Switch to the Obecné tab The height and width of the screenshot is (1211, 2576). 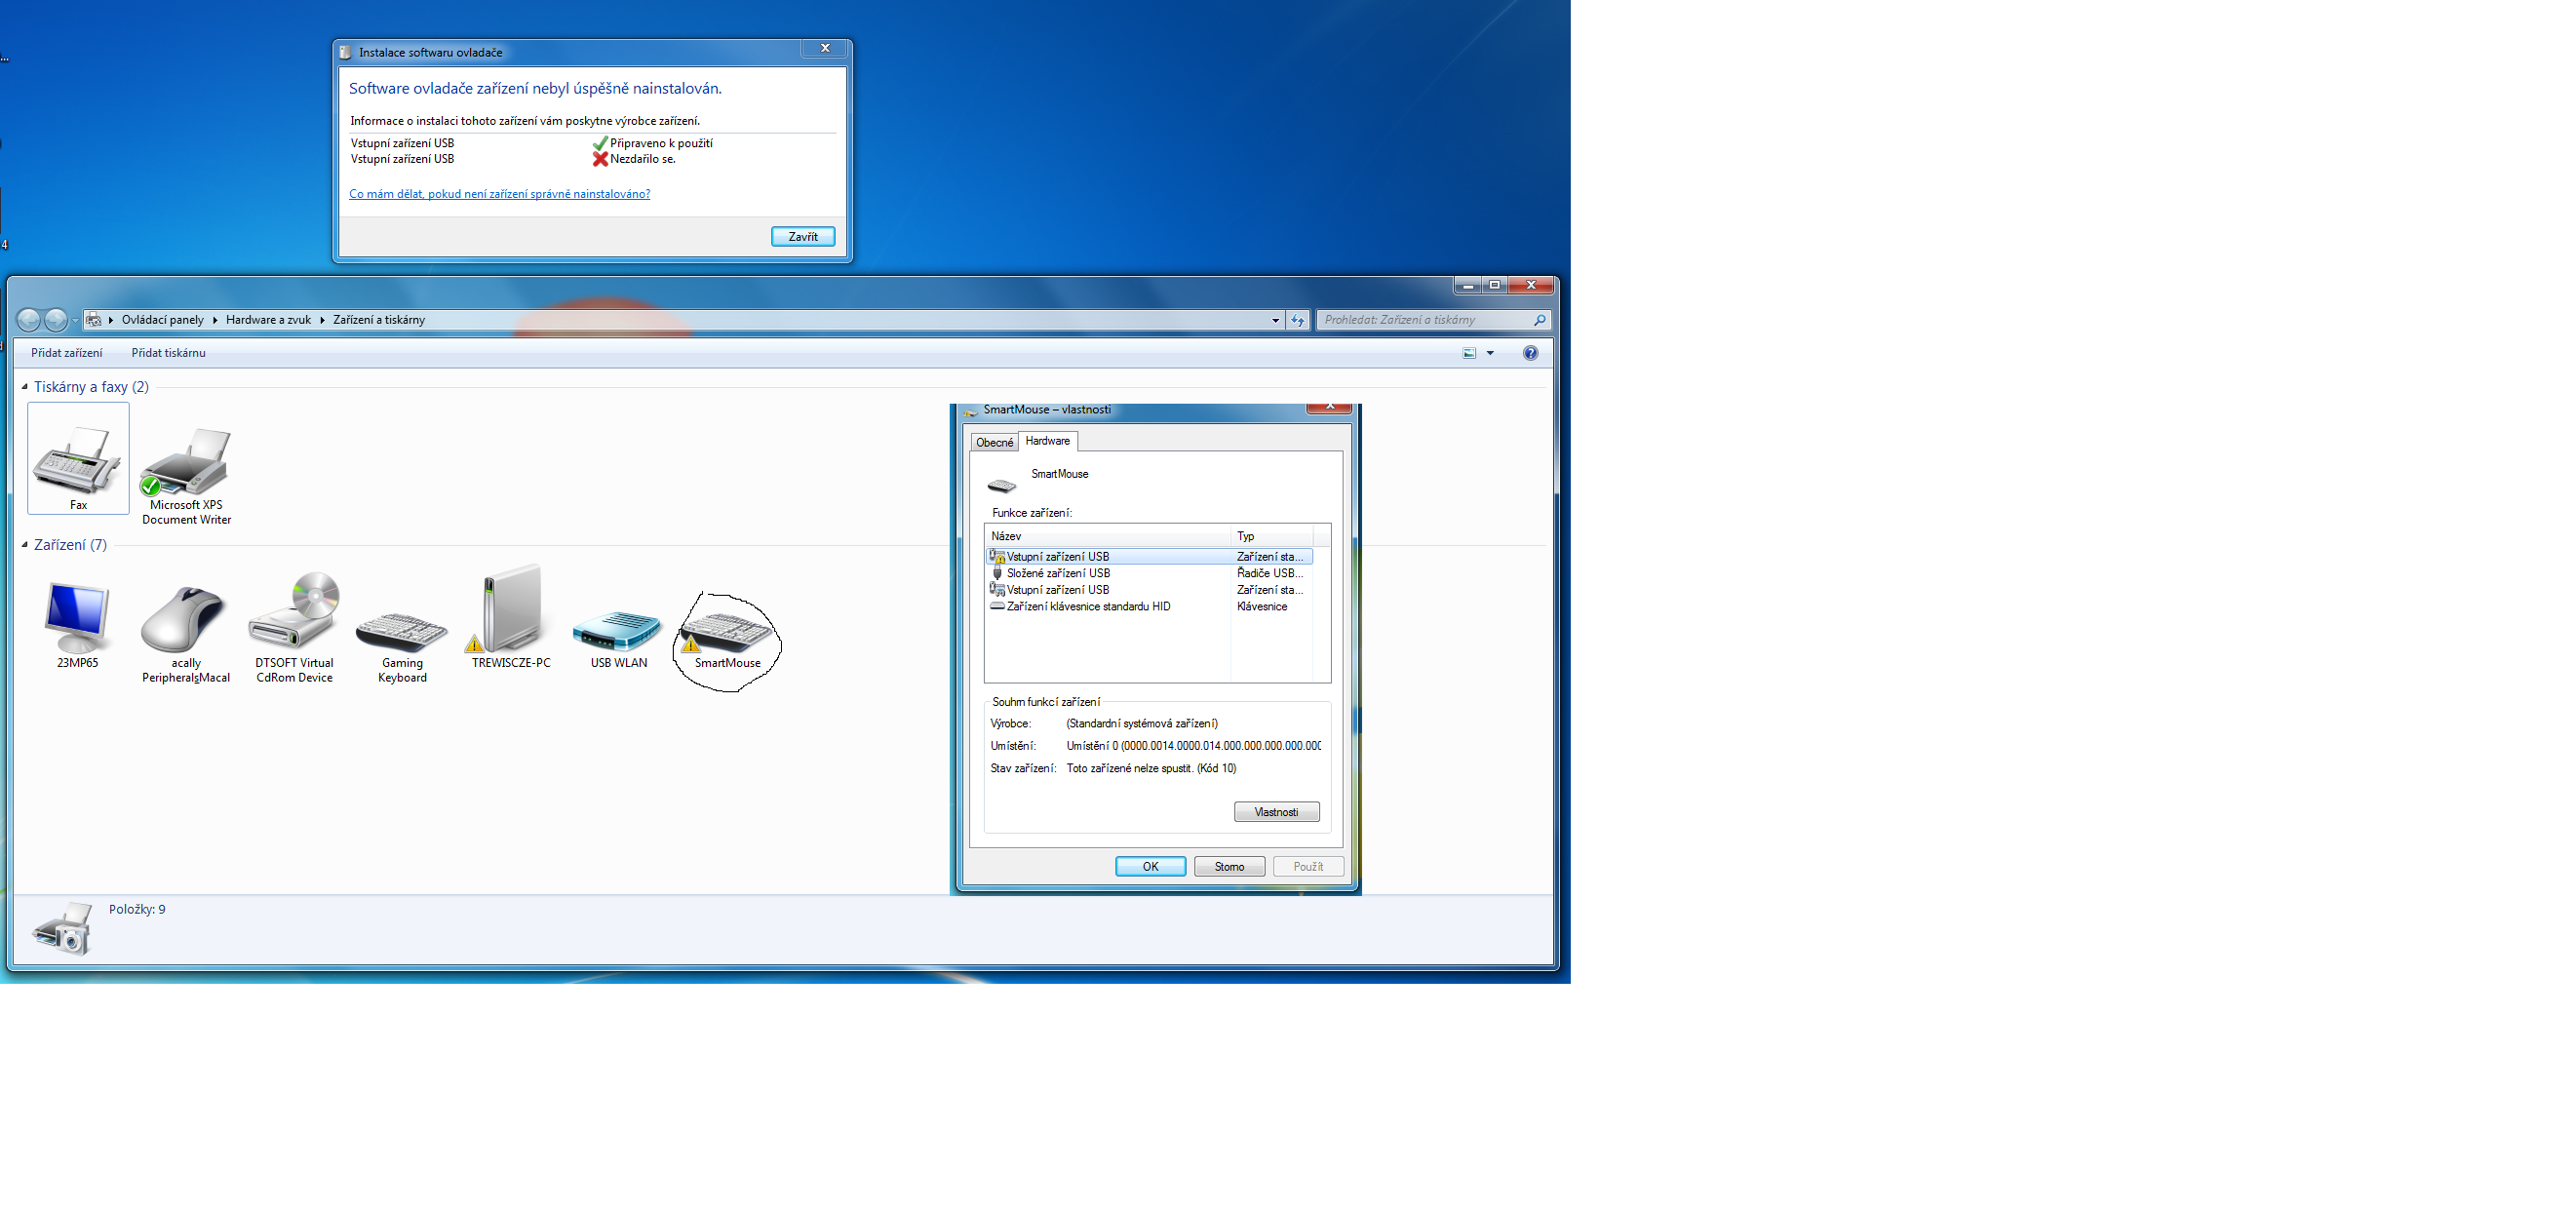tap(994, 442)
